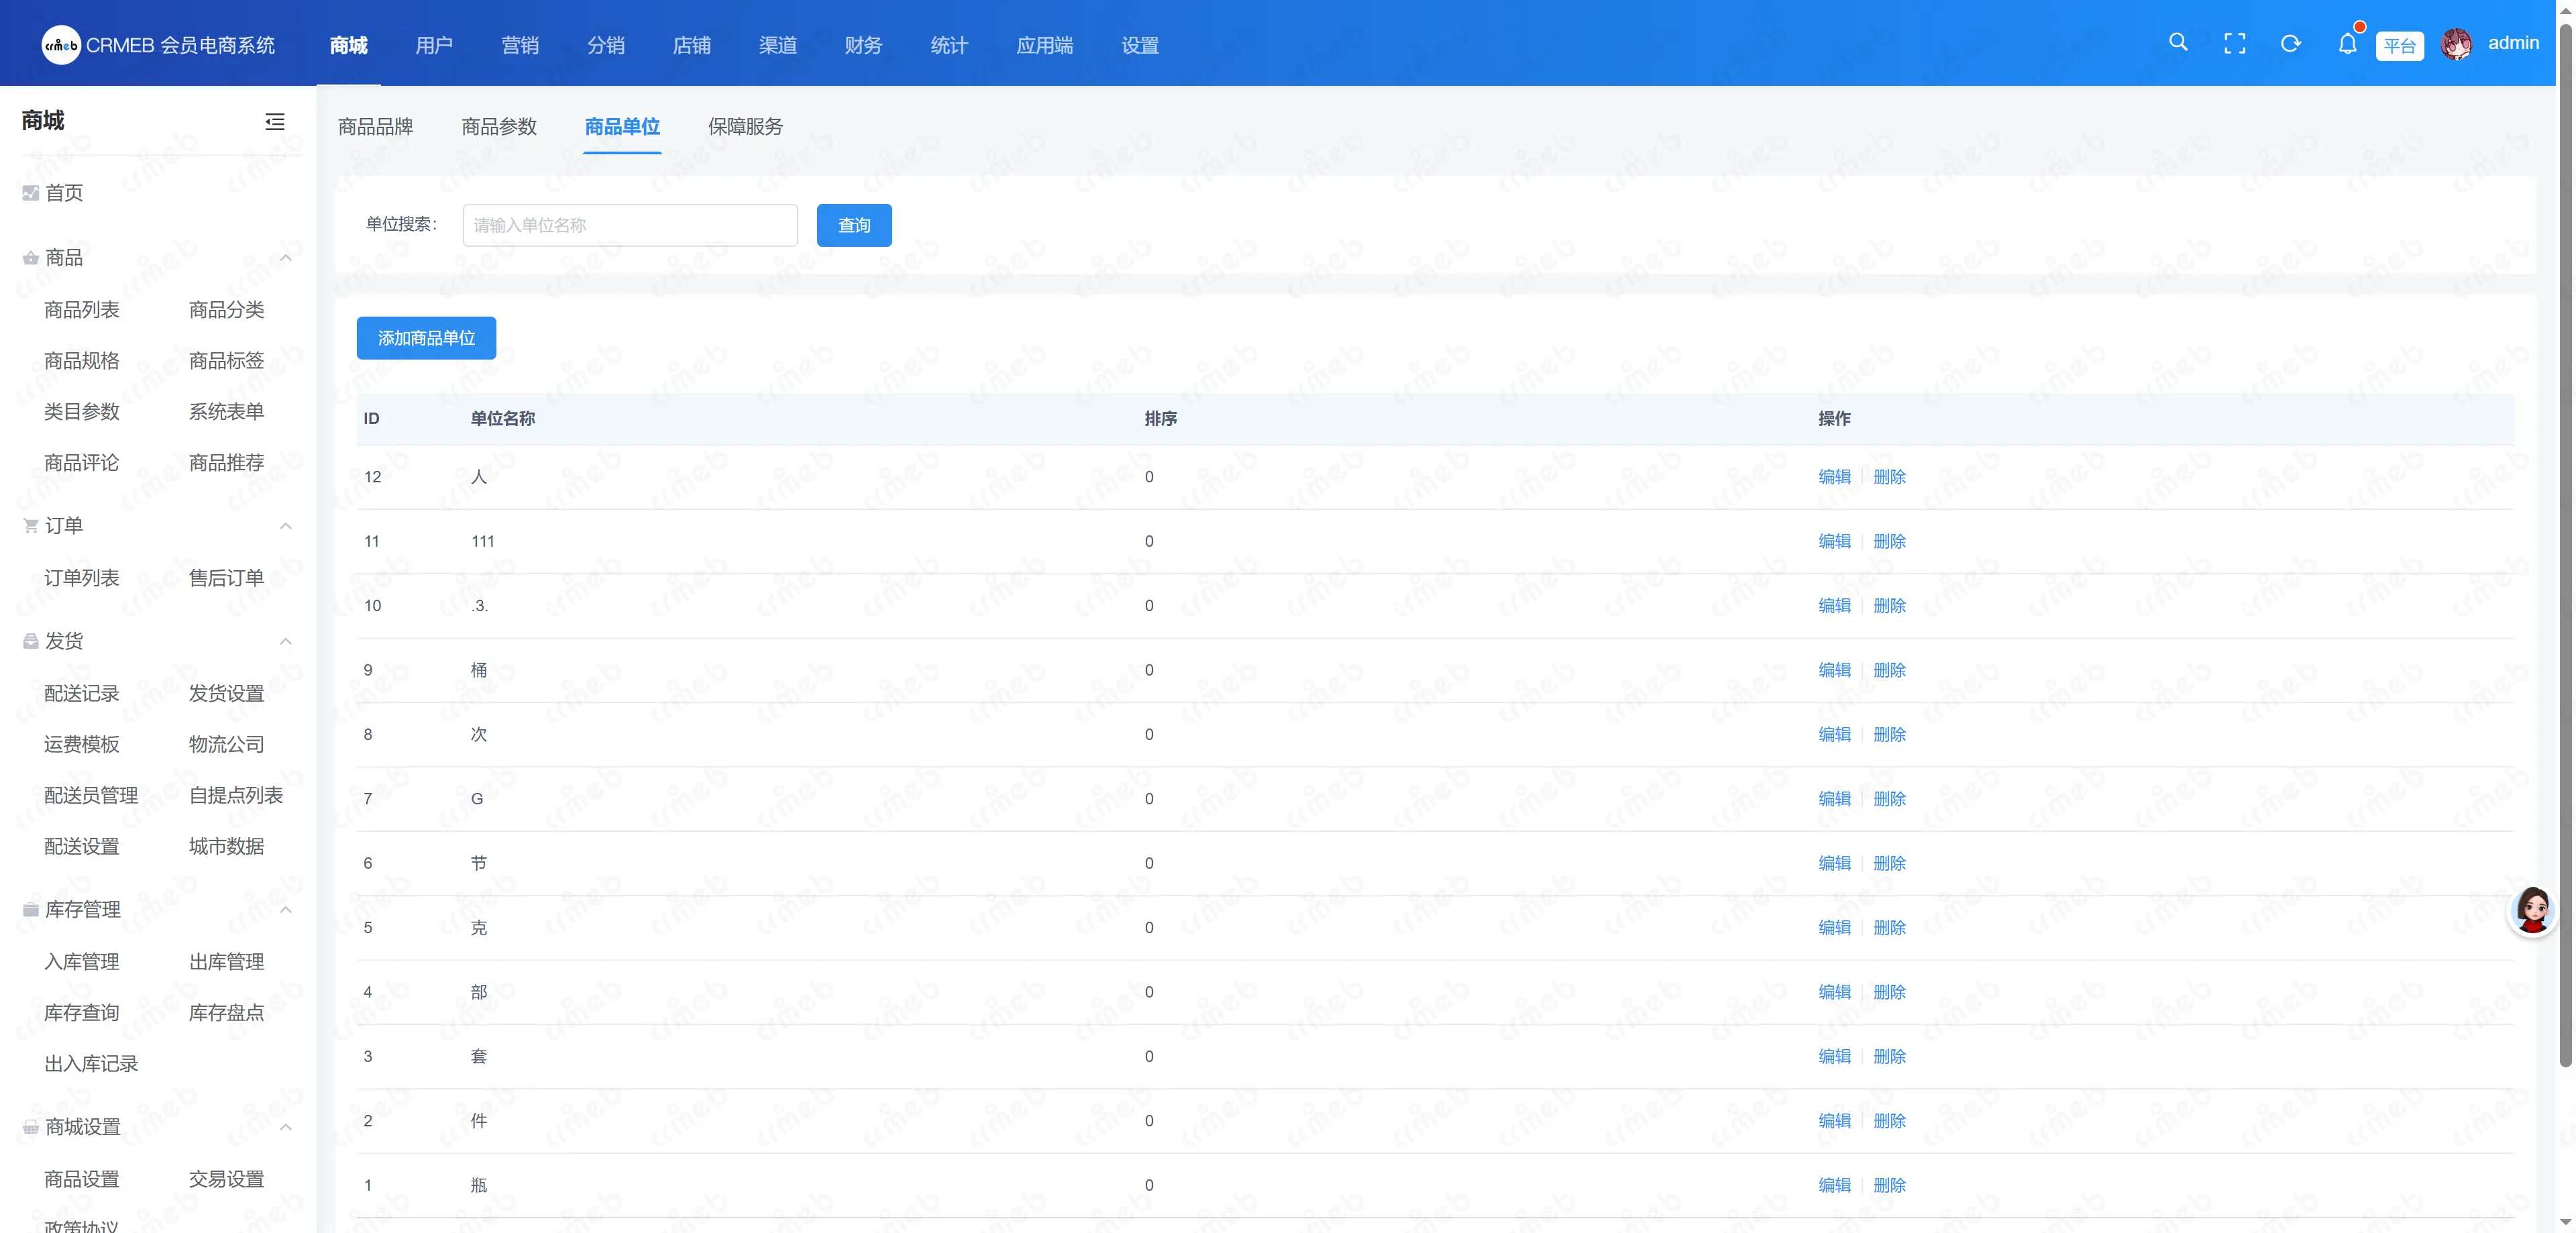
Task: Click the 库存管理 icon in sidebar
Action: [31, 910]
